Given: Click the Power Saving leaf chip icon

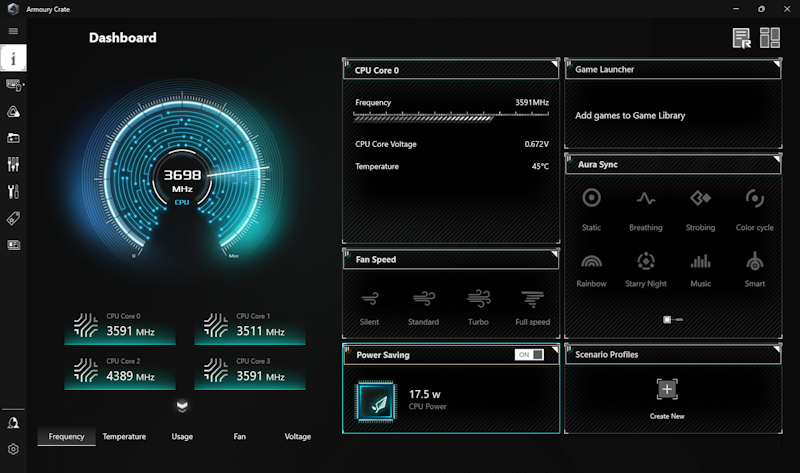Looking at the screenshot, I should pyautogui.click(x=377, y=401).
